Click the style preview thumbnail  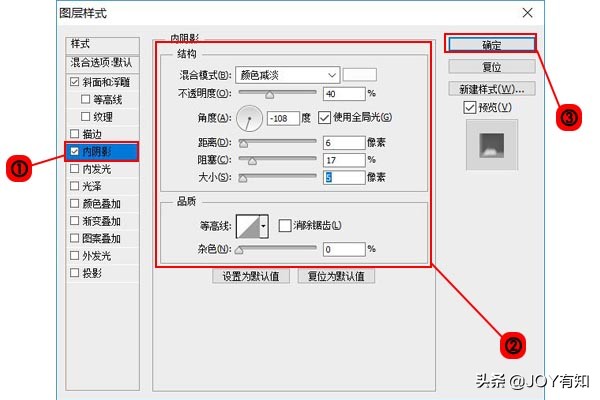click(x=492, y=145)
